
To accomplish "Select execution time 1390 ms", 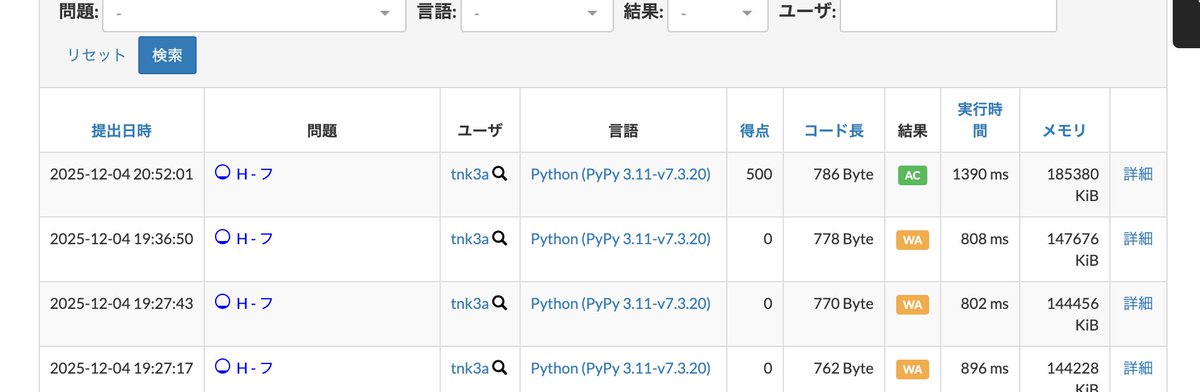I will tap(980, 174).
